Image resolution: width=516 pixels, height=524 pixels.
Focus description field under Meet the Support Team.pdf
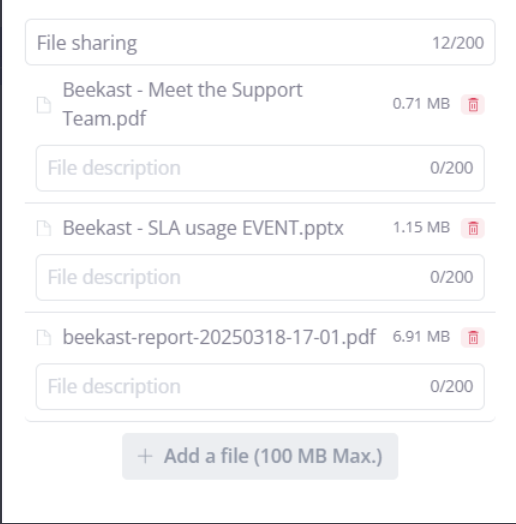(x=260, y=168)
